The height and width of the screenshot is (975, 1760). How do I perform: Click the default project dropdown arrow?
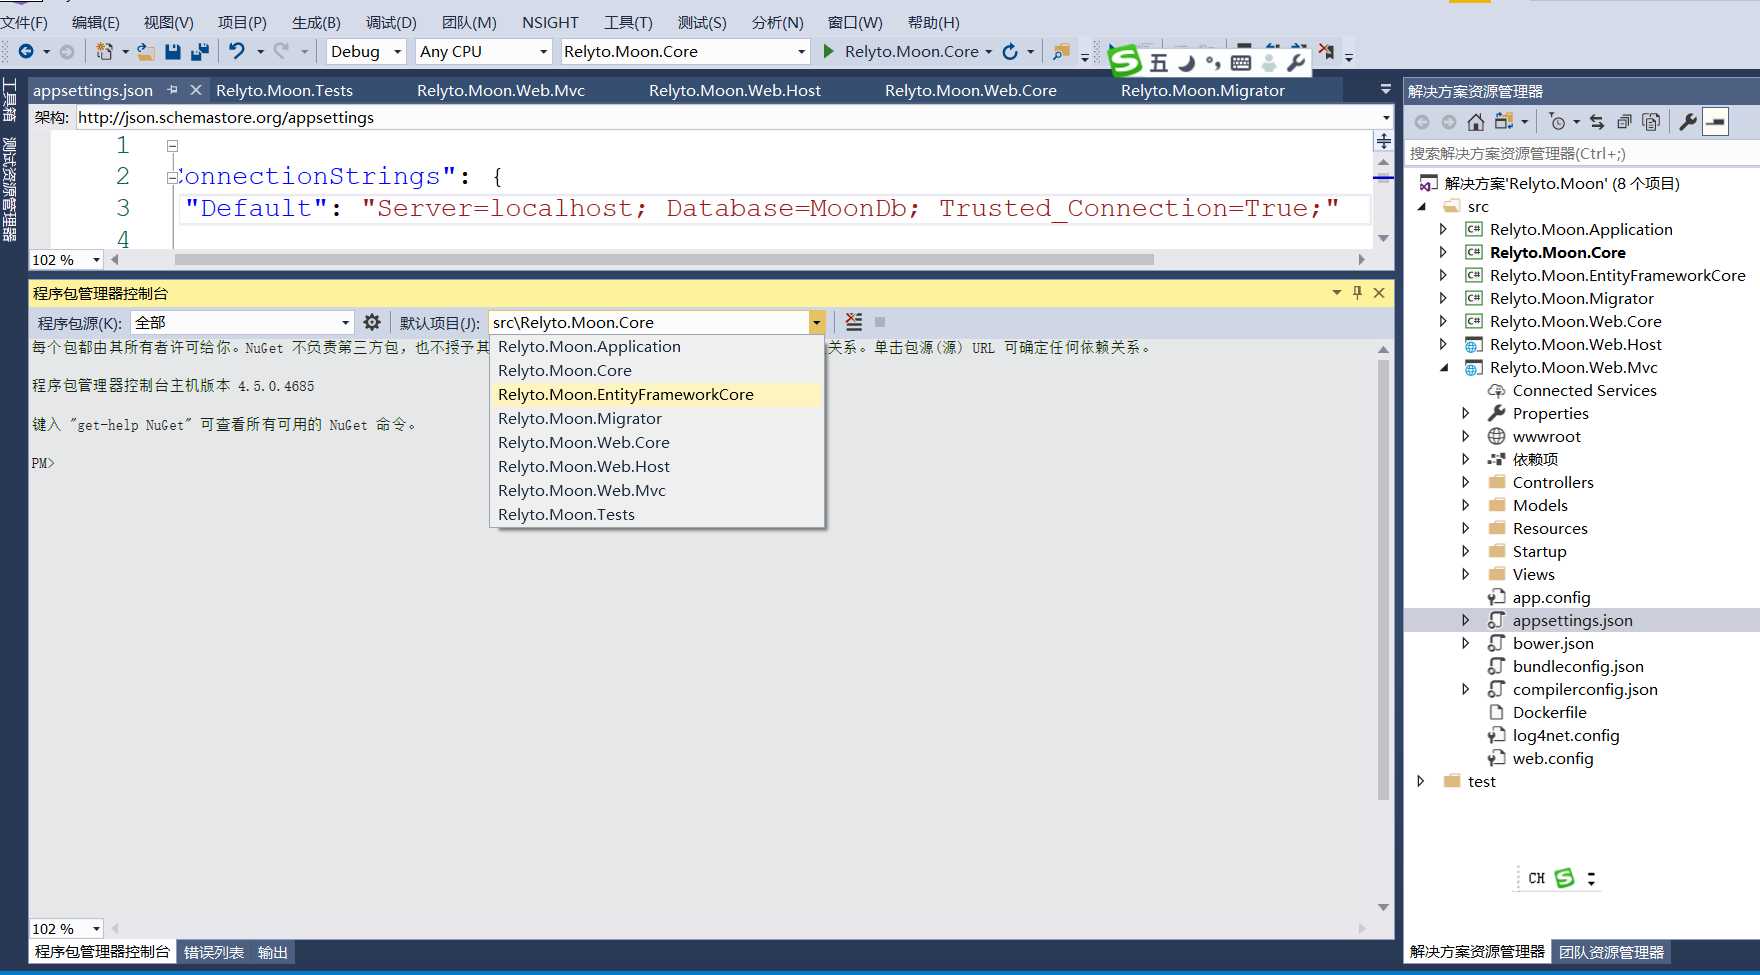coord(817,322)
